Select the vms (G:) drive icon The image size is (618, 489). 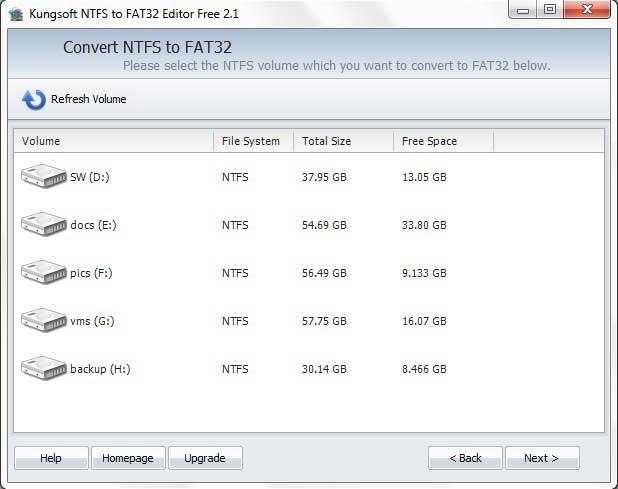(x=43, y=320)
